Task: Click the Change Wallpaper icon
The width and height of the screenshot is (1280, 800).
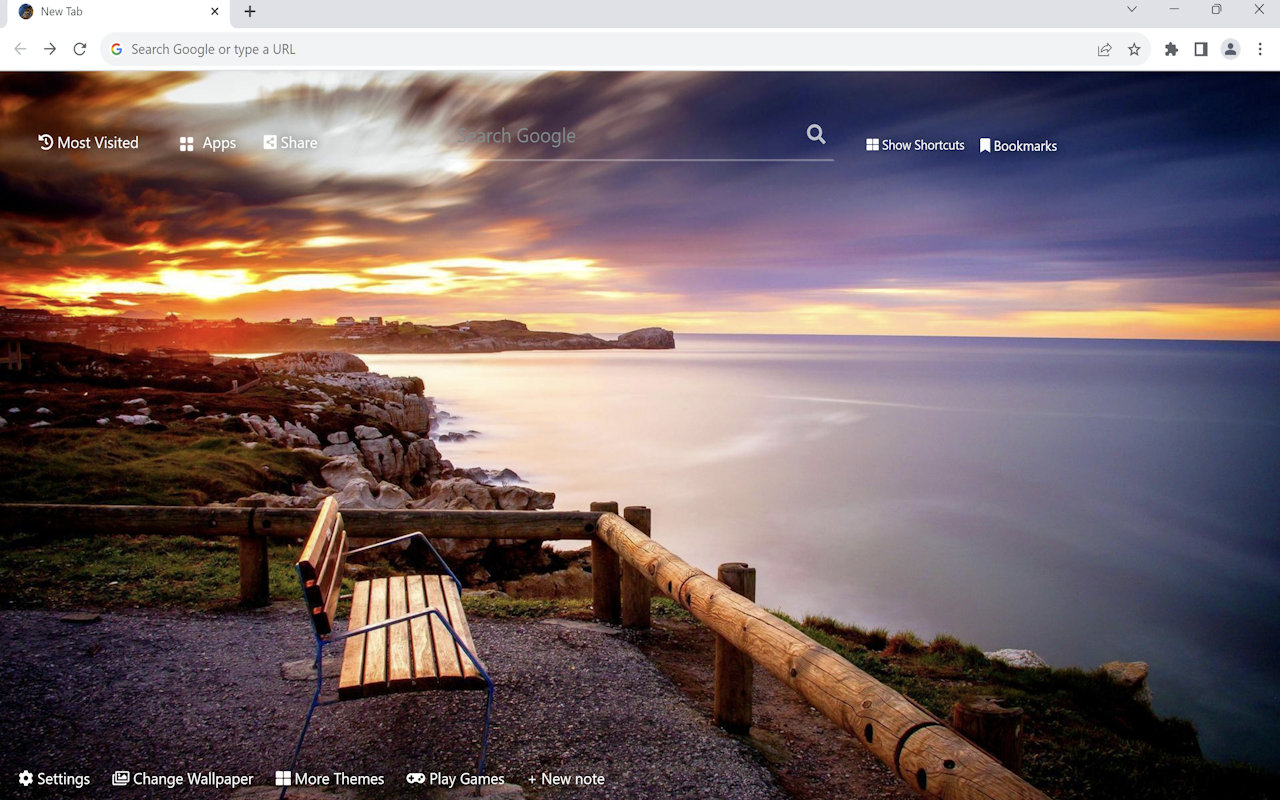Action: pos(120,777)
